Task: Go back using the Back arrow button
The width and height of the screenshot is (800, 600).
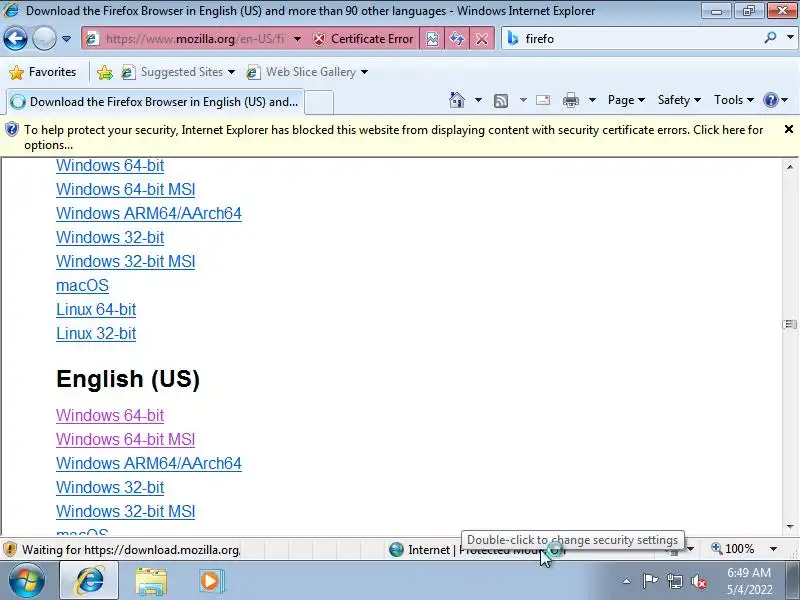Action: (15, 39)
